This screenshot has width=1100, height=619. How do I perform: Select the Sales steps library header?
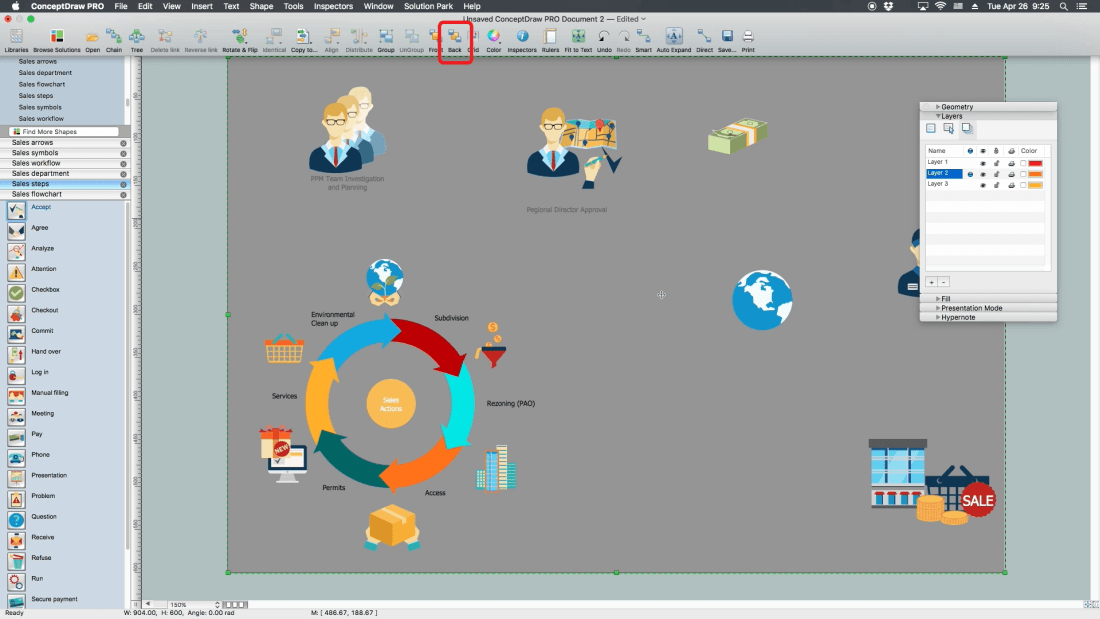(65, 184)
